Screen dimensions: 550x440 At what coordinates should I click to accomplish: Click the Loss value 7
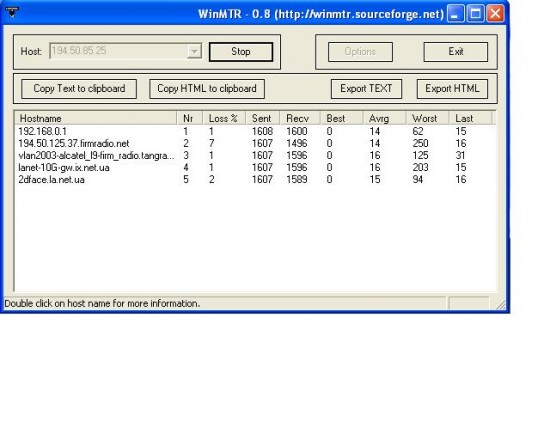point(212,143)
